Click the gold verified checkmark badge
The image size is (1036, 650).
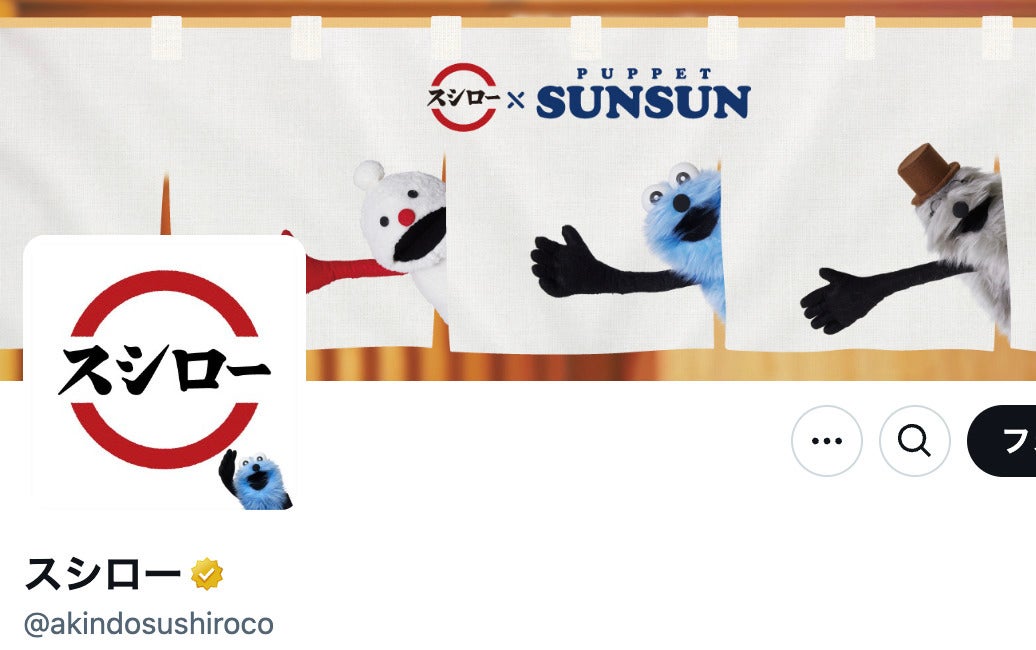click(207, 574)
